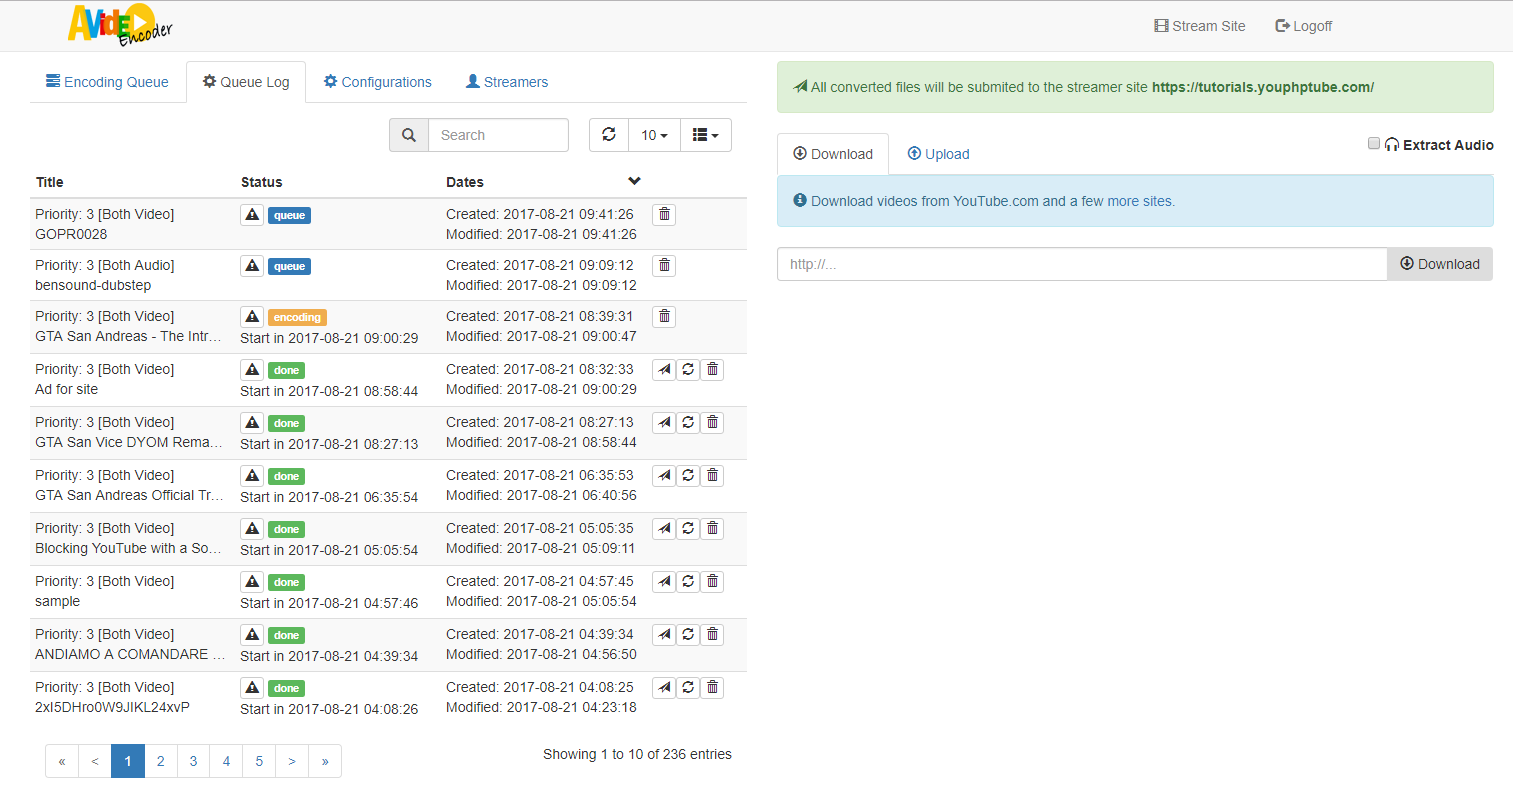Show warning details for GOPR0028
The height and width of the screenshot is (793, 1513).
pyautogui.click(x=252, y=215)
